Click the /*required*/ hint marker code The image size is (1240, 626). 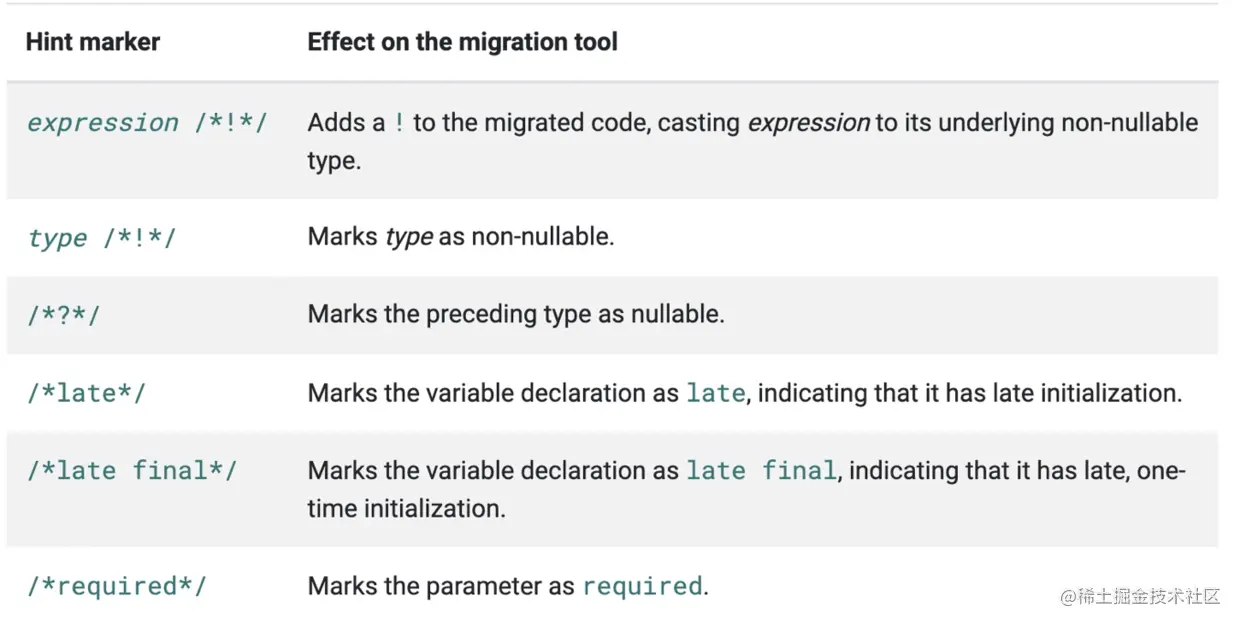click(116, 586)
